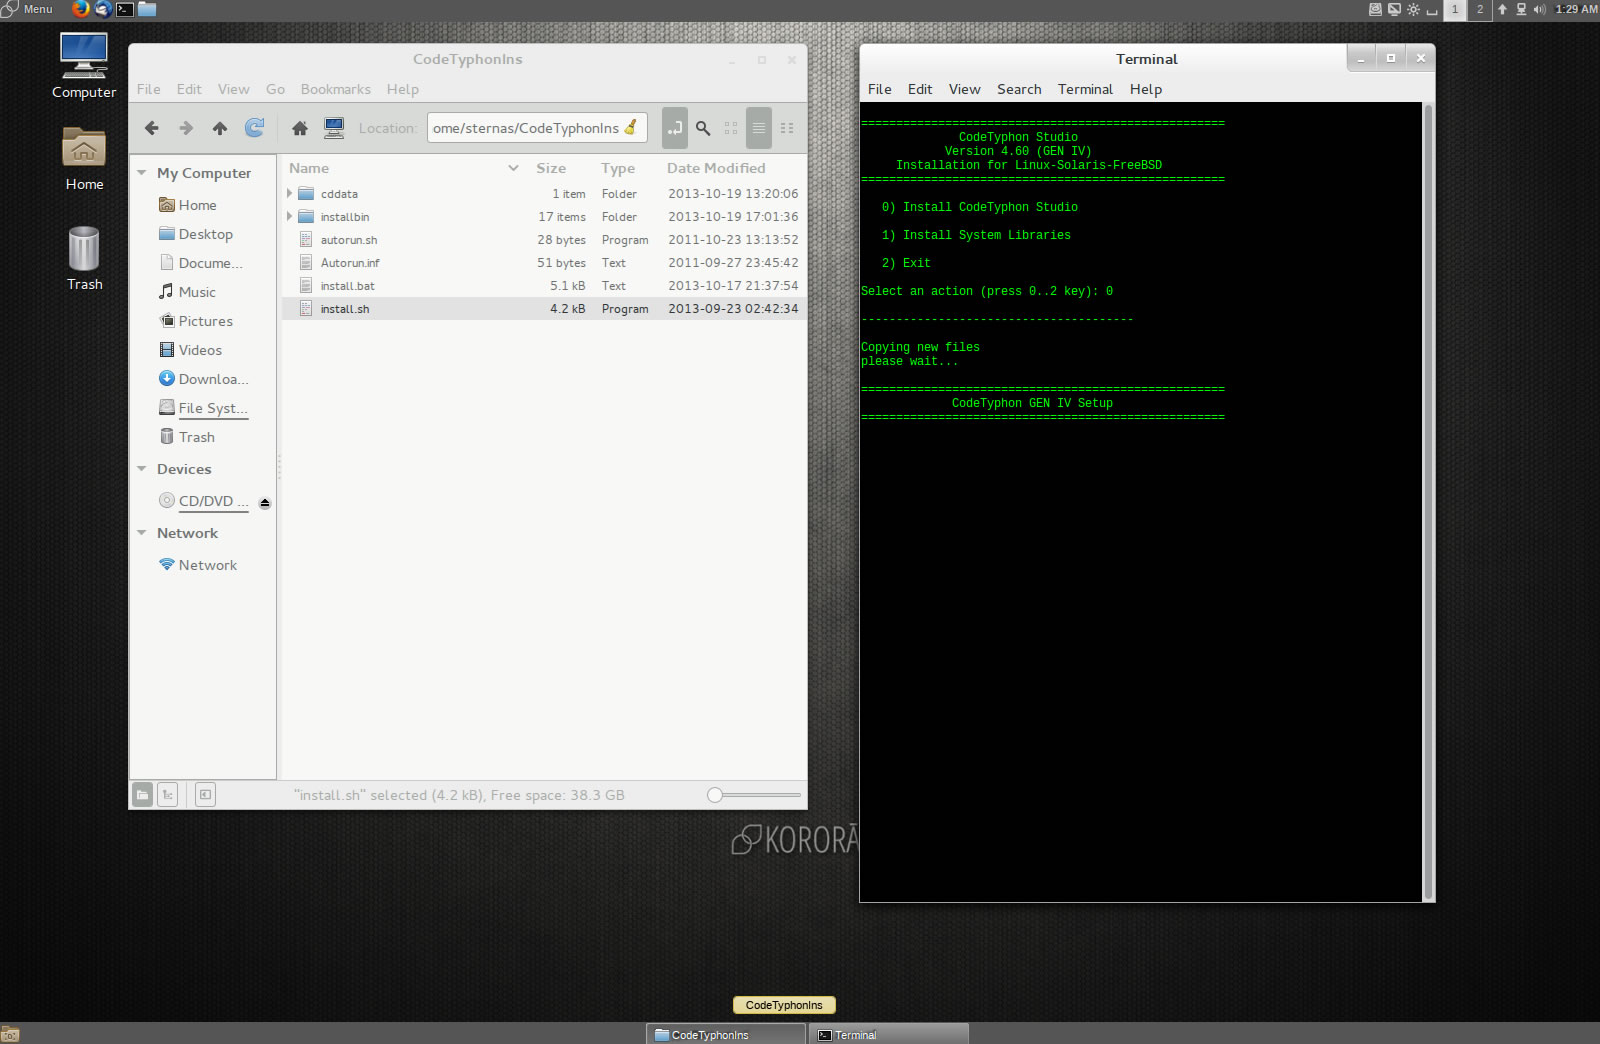This screenshot has width=1600, height=1044.
Task: Go to the Home folder via toolbar
Action: [x=300, y=128]
